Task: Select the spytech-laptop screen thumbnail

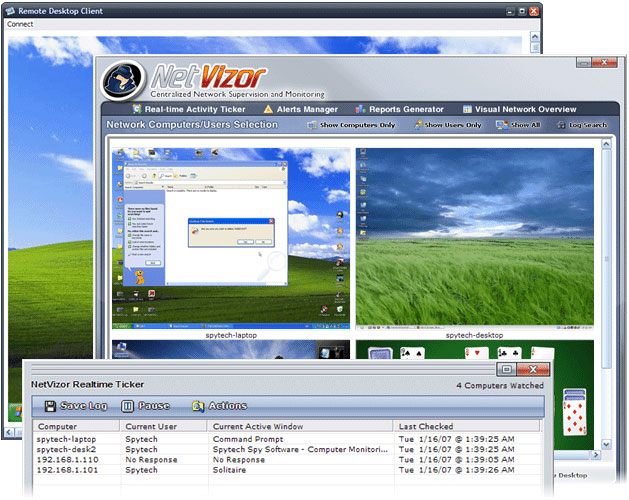Action: click(x=231, y=238)
